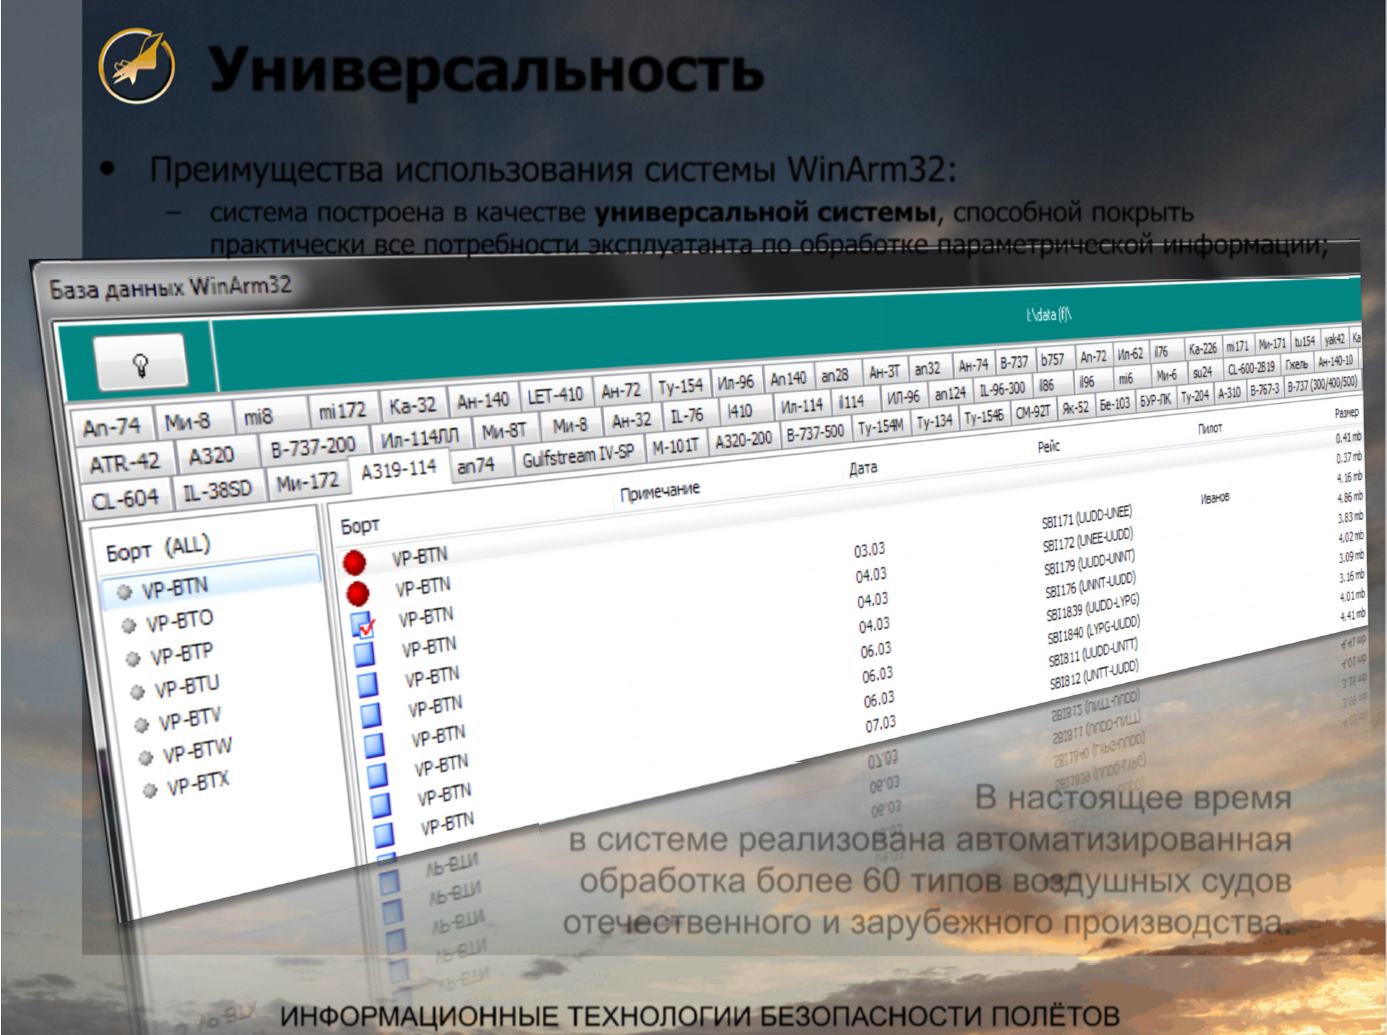Open the IL-96-300 tab
The height and width of the screenshot is (1035, 1387).
pyautogui.click(x=1002, y=388)
